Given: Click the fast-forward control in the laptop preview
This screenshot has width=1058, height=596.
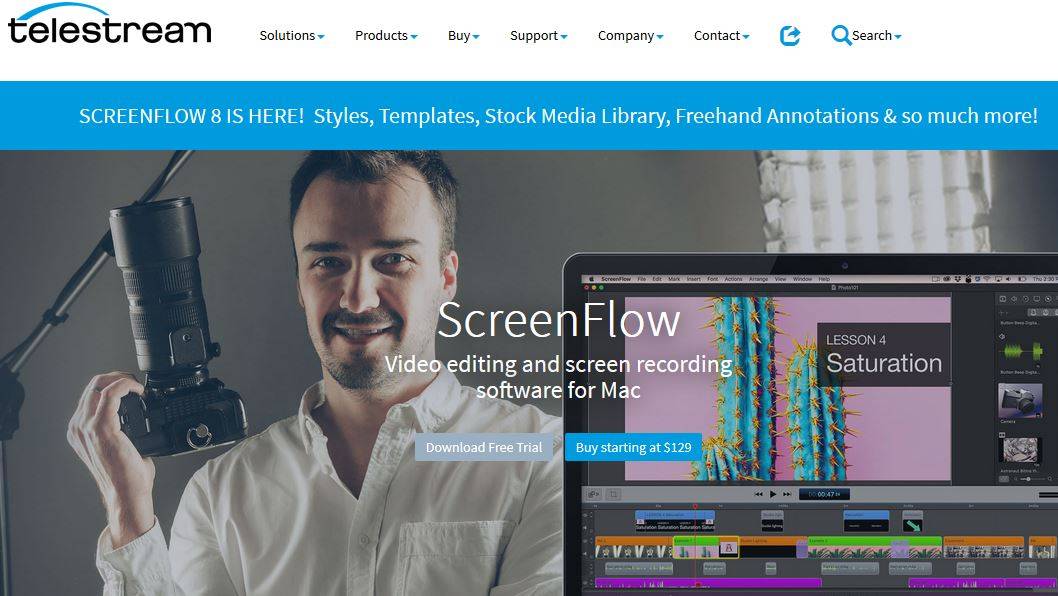Looking at the screenshot, I should pyautogui.click(x=787, y=494).
